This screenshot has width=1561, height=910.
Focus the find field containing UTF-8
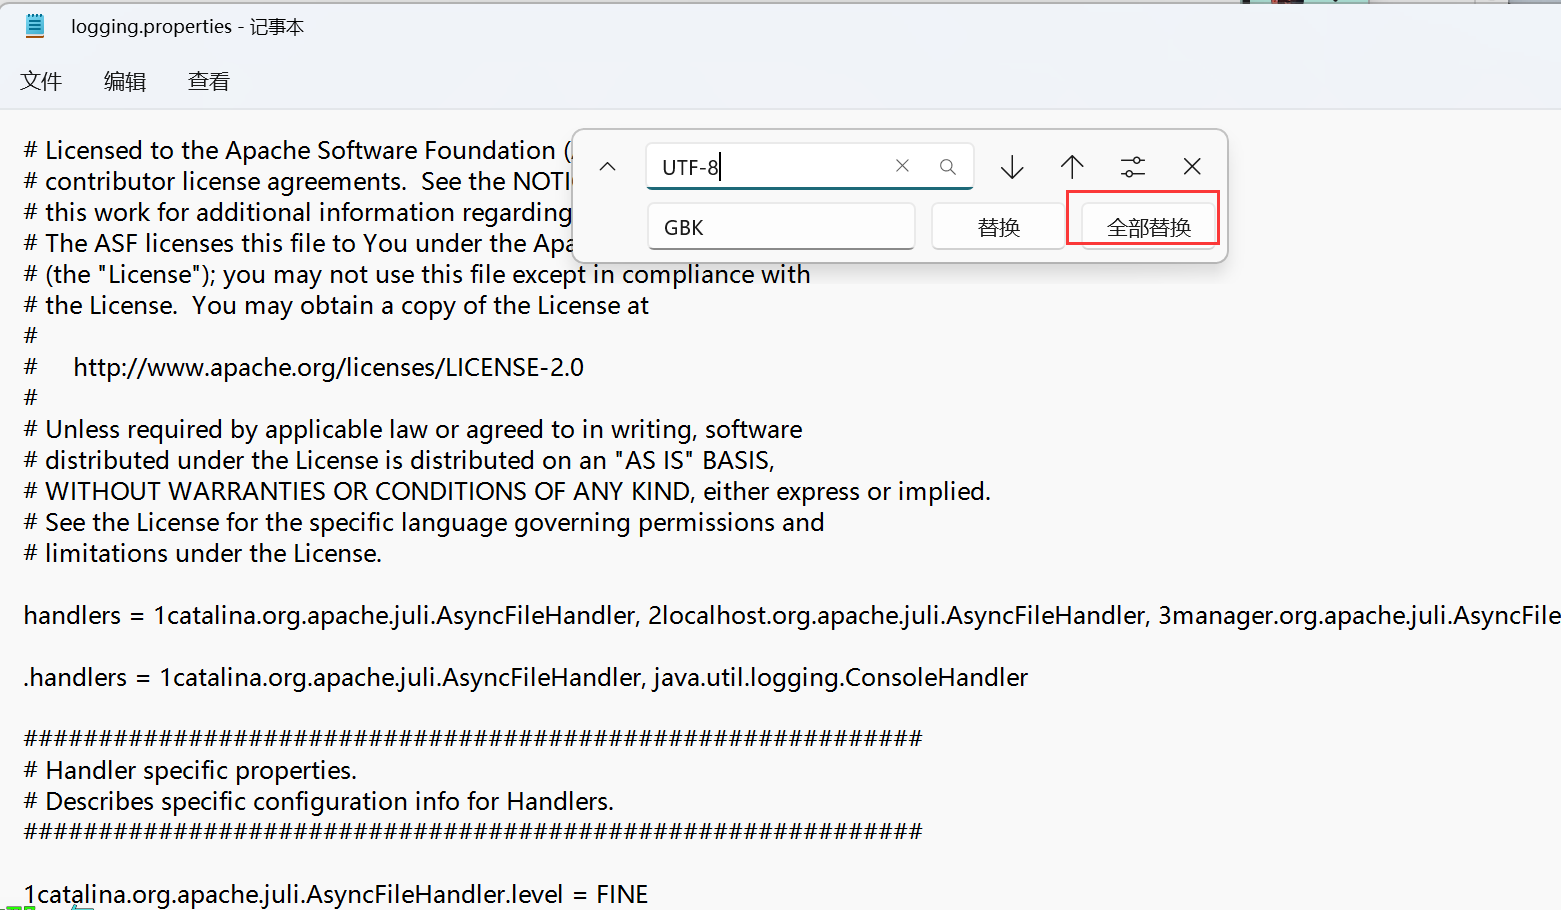click(x=765, y=166)
